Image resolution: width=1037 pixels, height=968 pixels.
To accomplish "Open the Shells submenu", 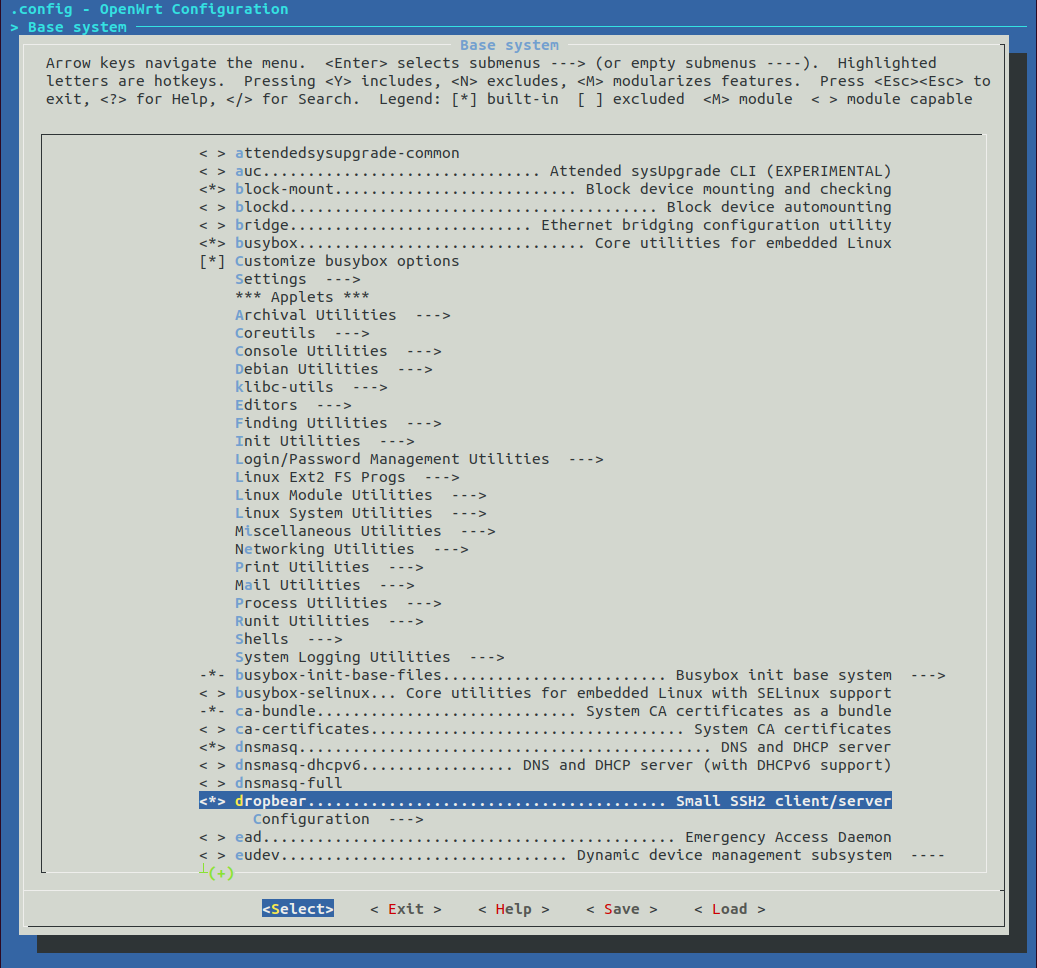I will 288,639.
